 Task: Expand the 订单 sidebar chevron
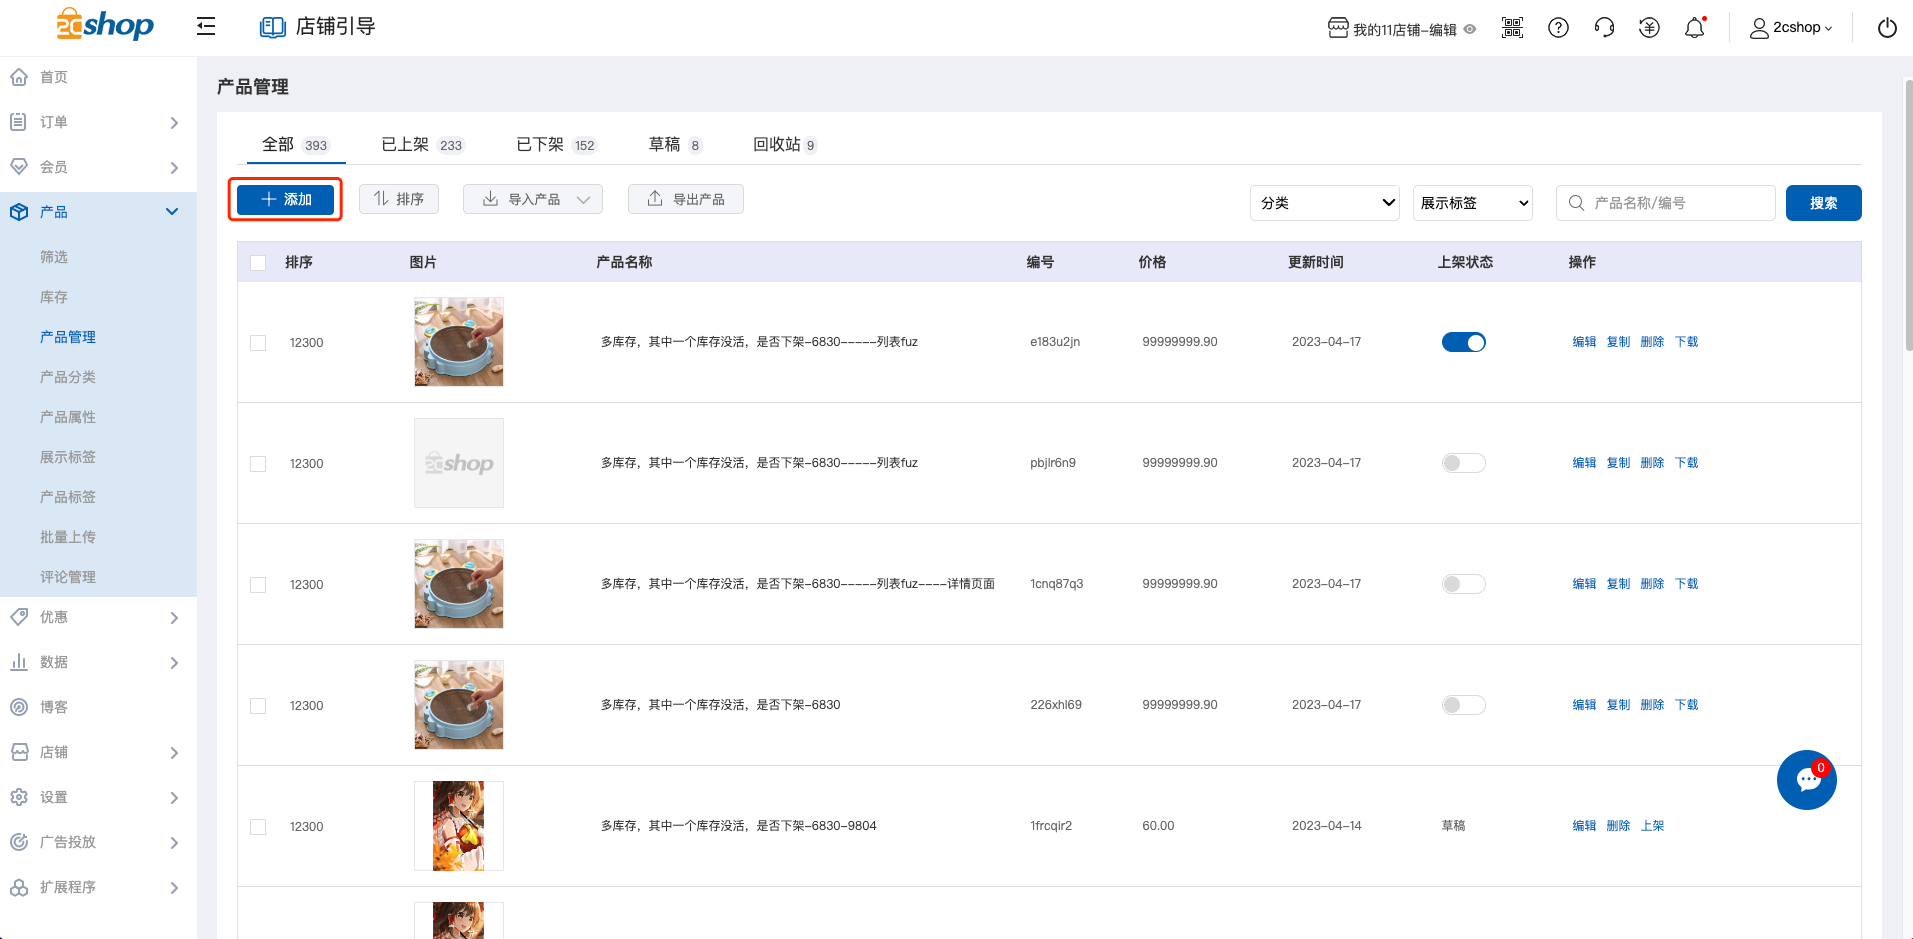pos(174,123)
